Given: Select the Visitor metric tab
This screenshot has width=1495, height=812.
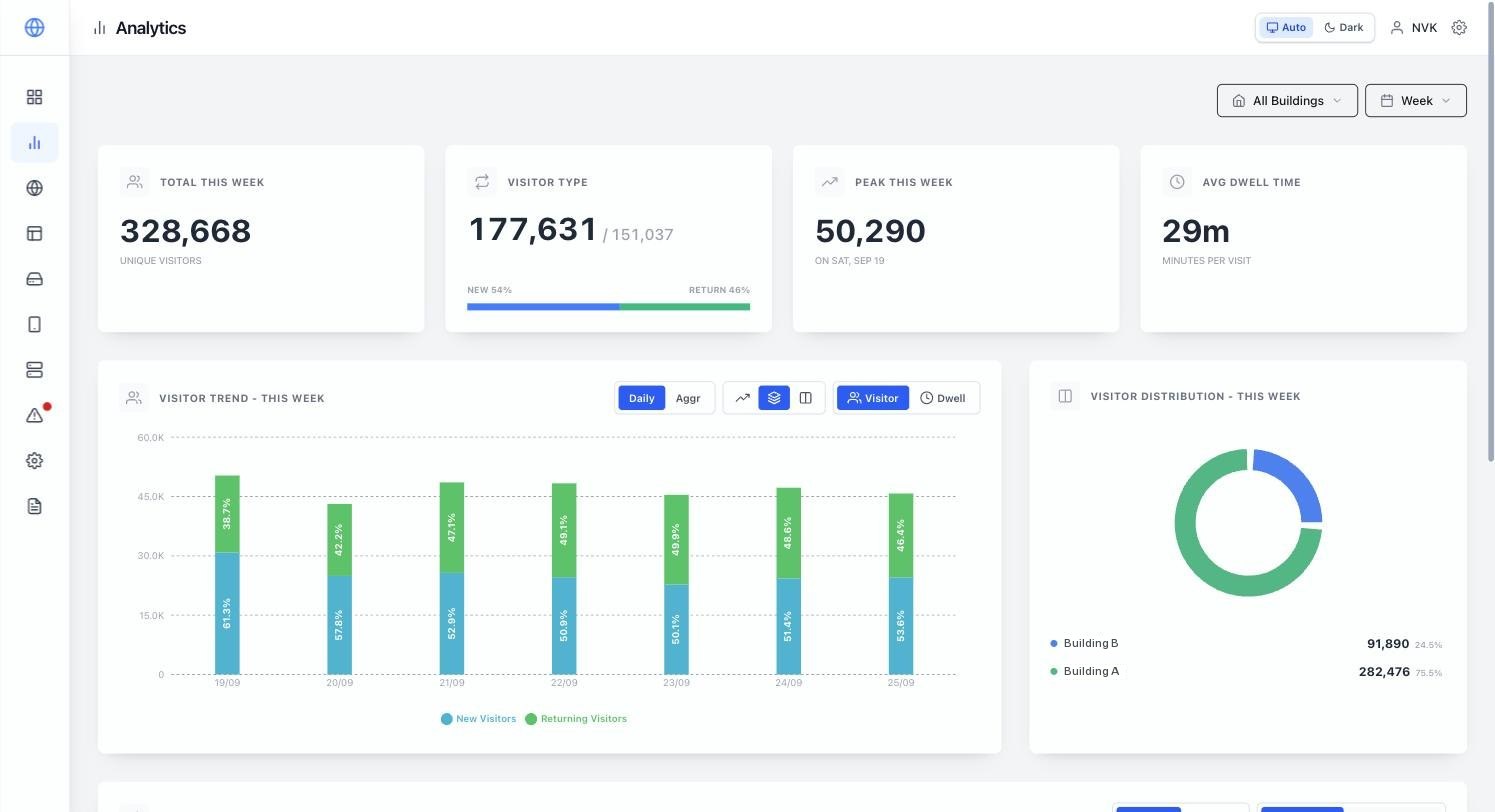Looking at the screenshot, I should tap(873, 398).
